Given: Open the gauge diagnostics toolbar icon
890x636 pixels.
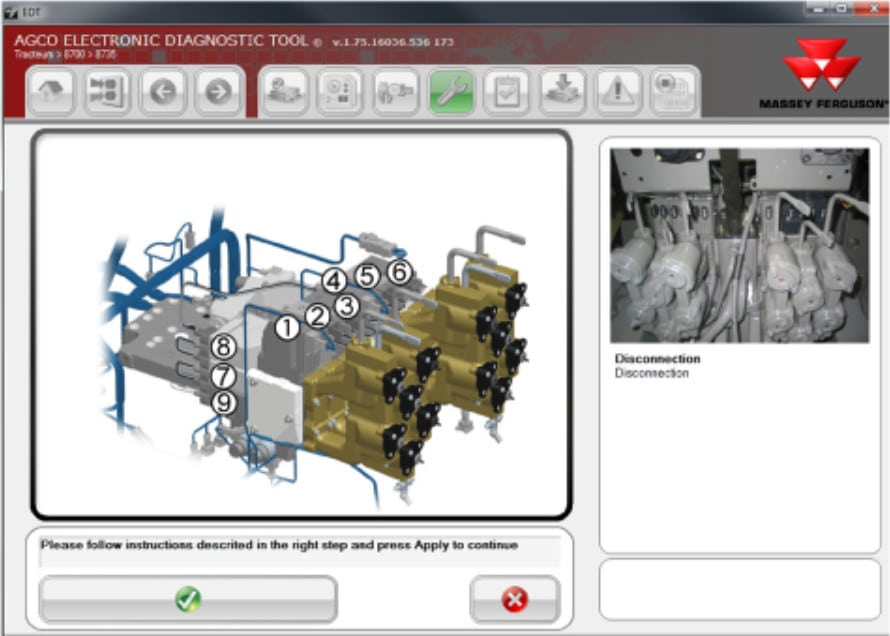Looking at the screenshot, I should click(285, 92).
